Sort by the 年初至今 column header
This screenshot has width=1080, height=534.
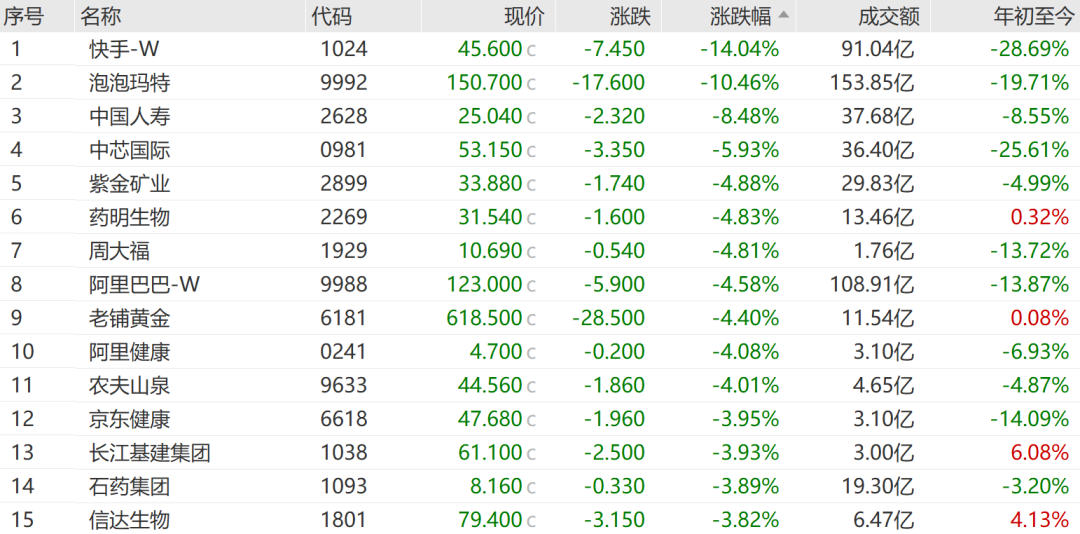(x=1030, y=16)
